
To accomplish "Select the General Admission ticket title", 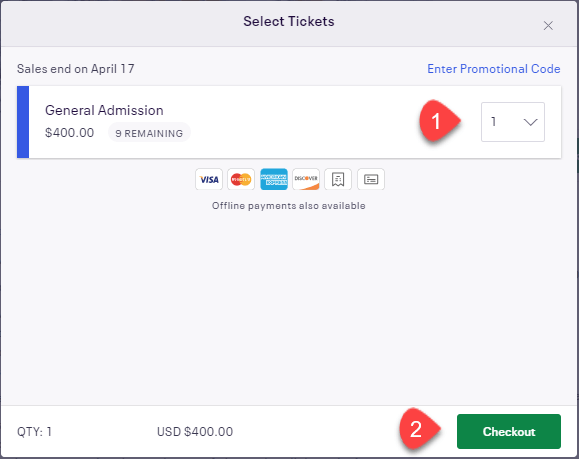I will [104, 110].
